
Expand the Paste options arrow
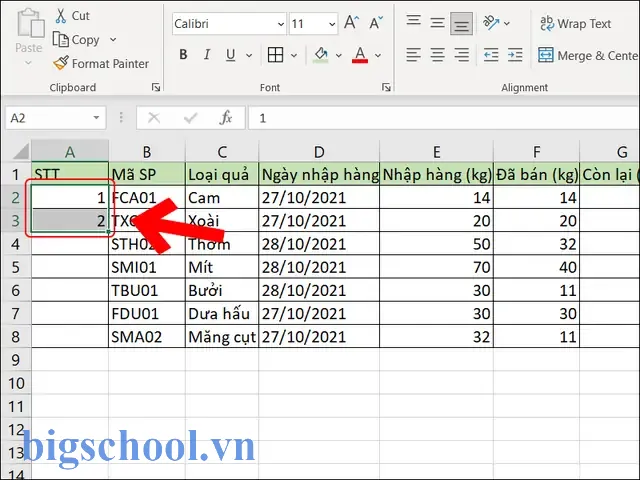28,62
